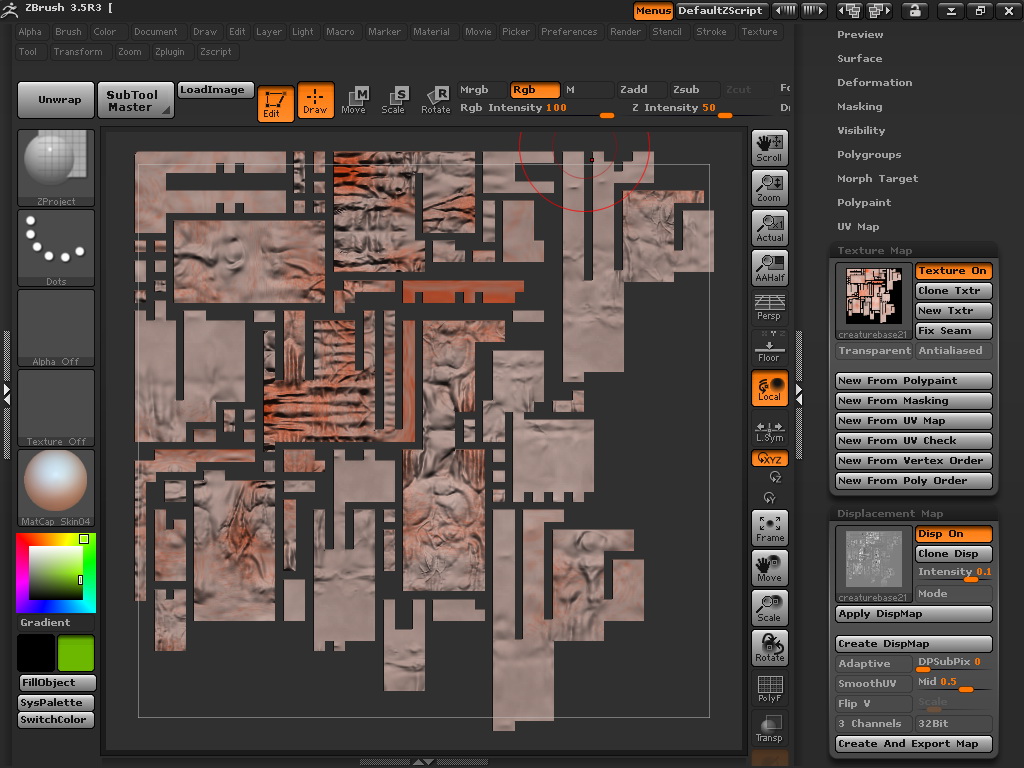Click the Unwrap button
1024x768 pixels.
pos(56,100)
